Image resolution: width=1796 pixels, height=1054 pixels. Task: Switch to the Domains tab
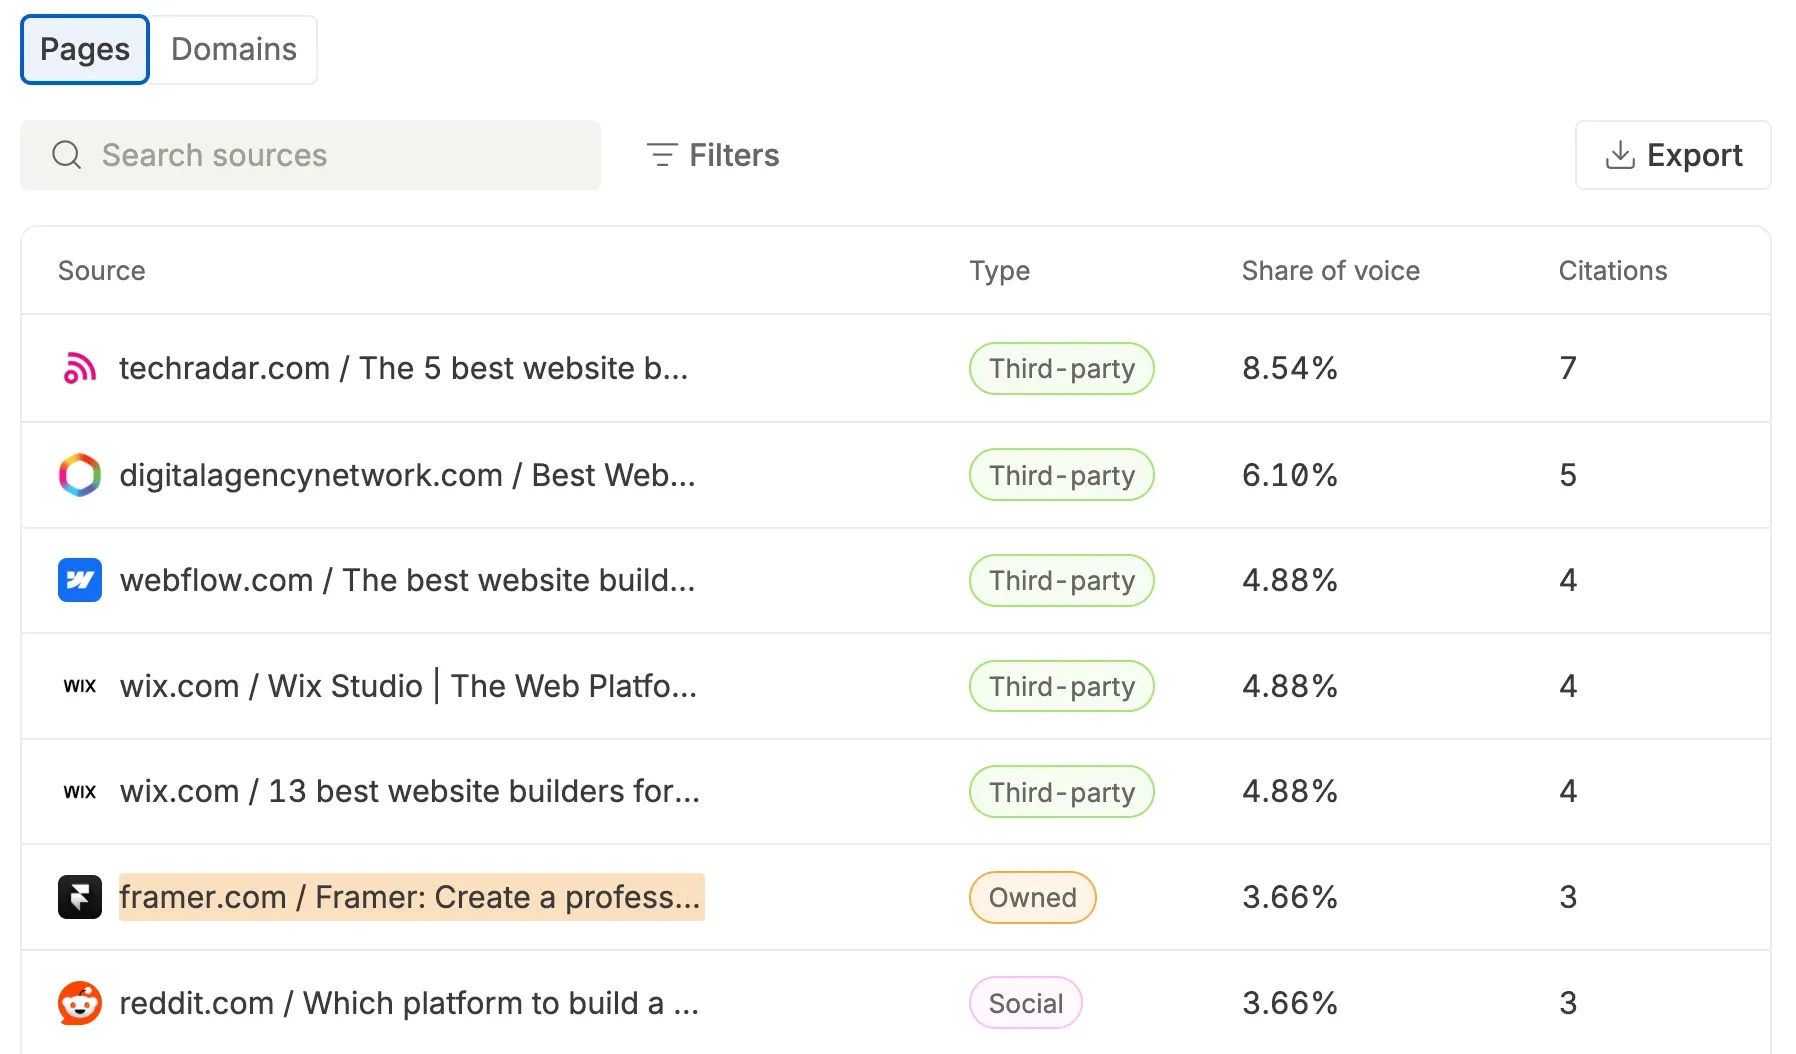(x=234, y=49)
